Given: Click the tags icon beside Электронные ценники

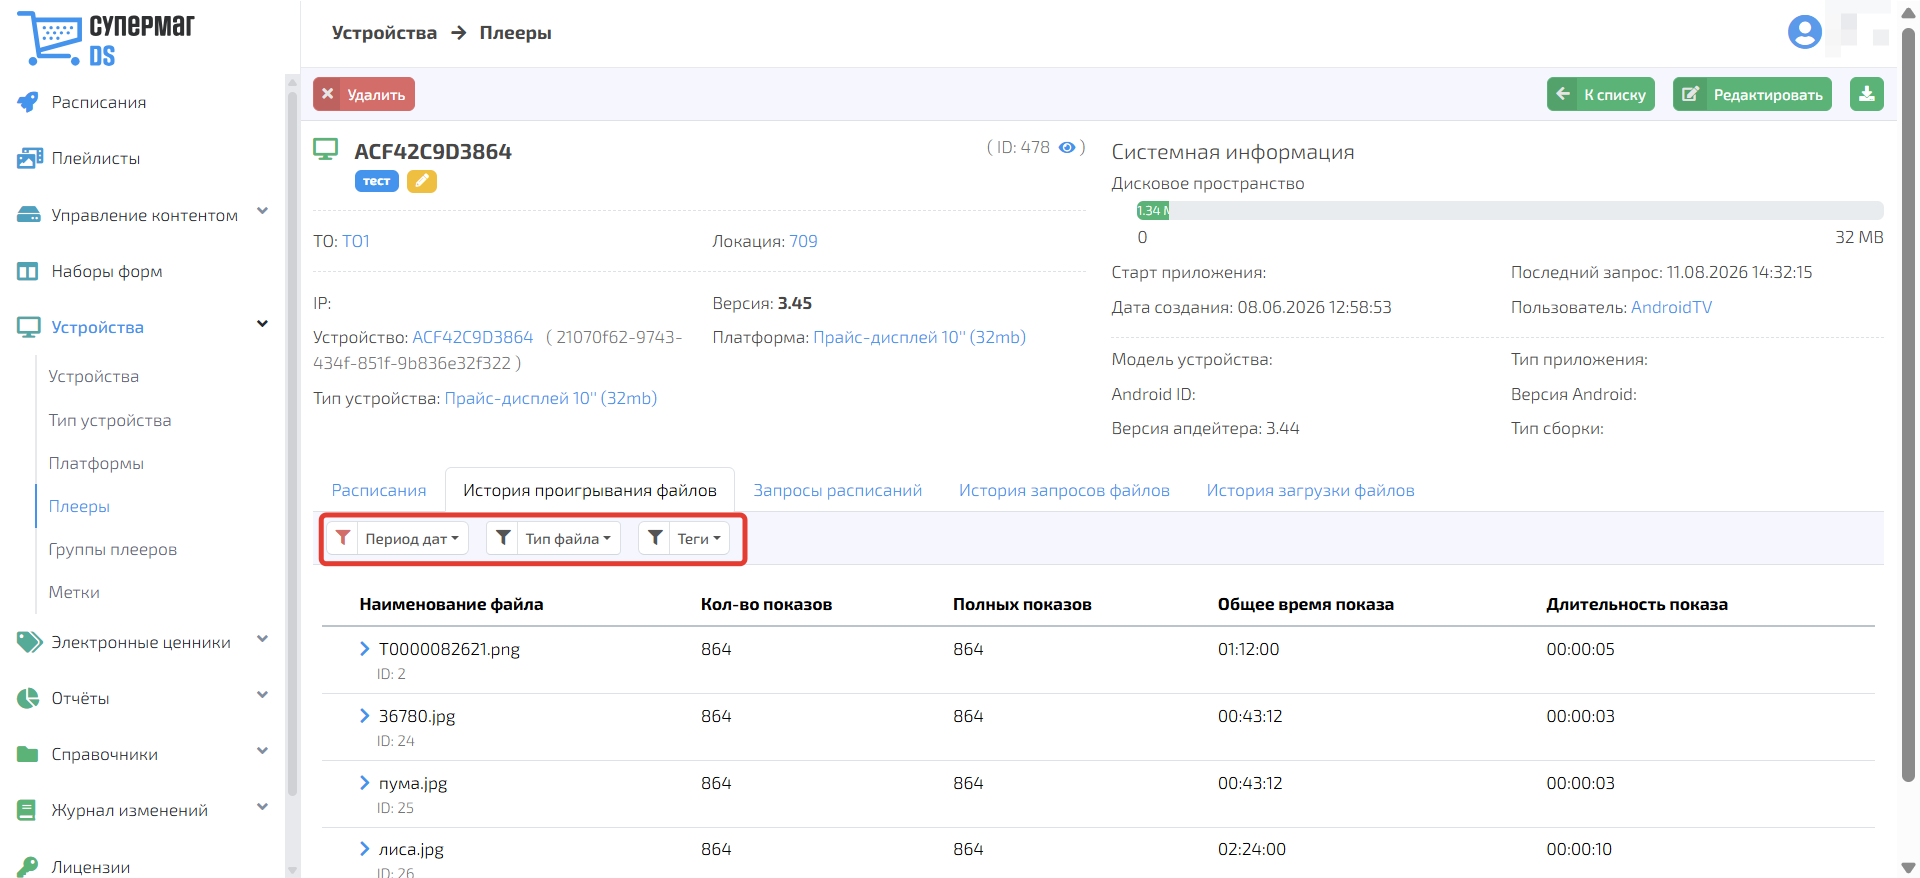Looking at the screenshot, I should [x=29, y=642].
